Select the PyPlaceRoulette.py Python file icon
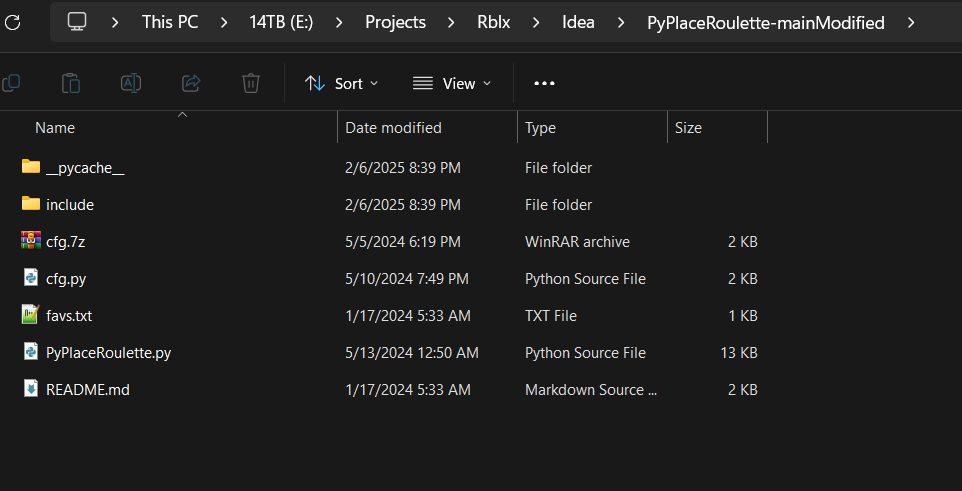The image size is (962, 491). [x=31, y=351]
